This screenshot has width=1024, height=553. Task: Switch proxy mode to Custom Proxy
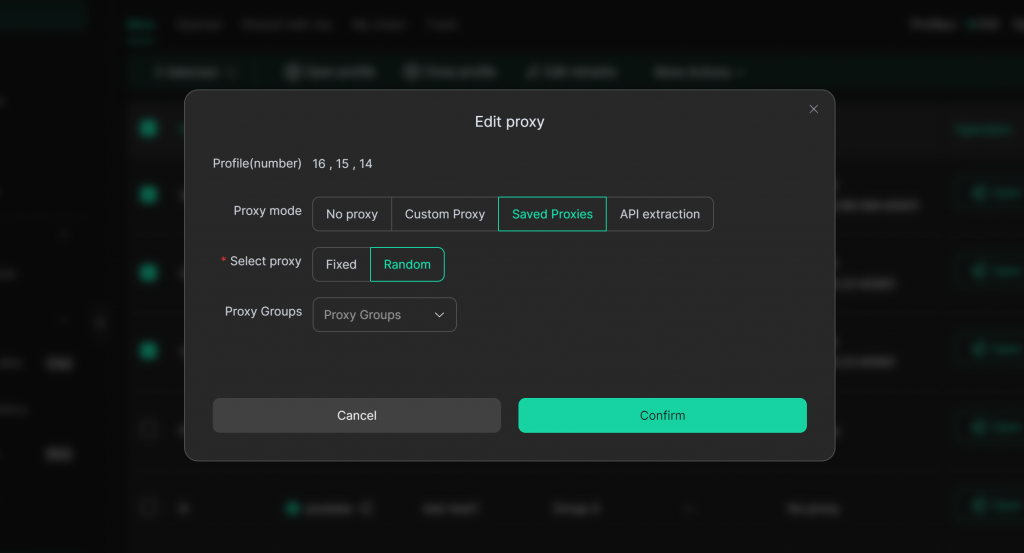(444, 214)
